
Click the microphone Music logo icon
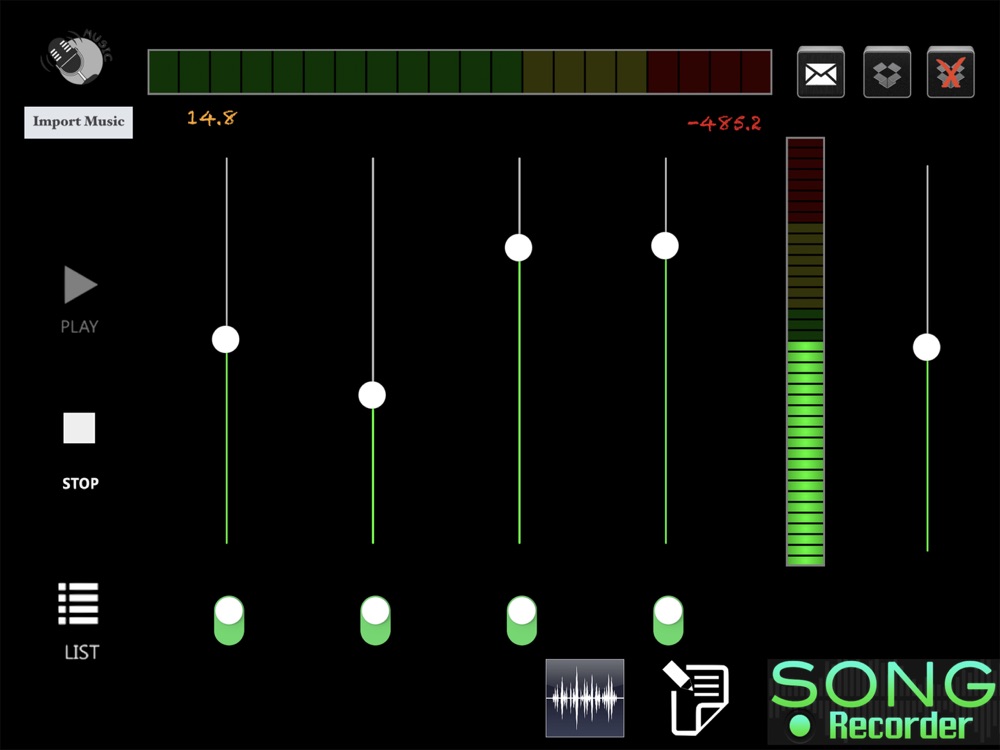(77, 57)
